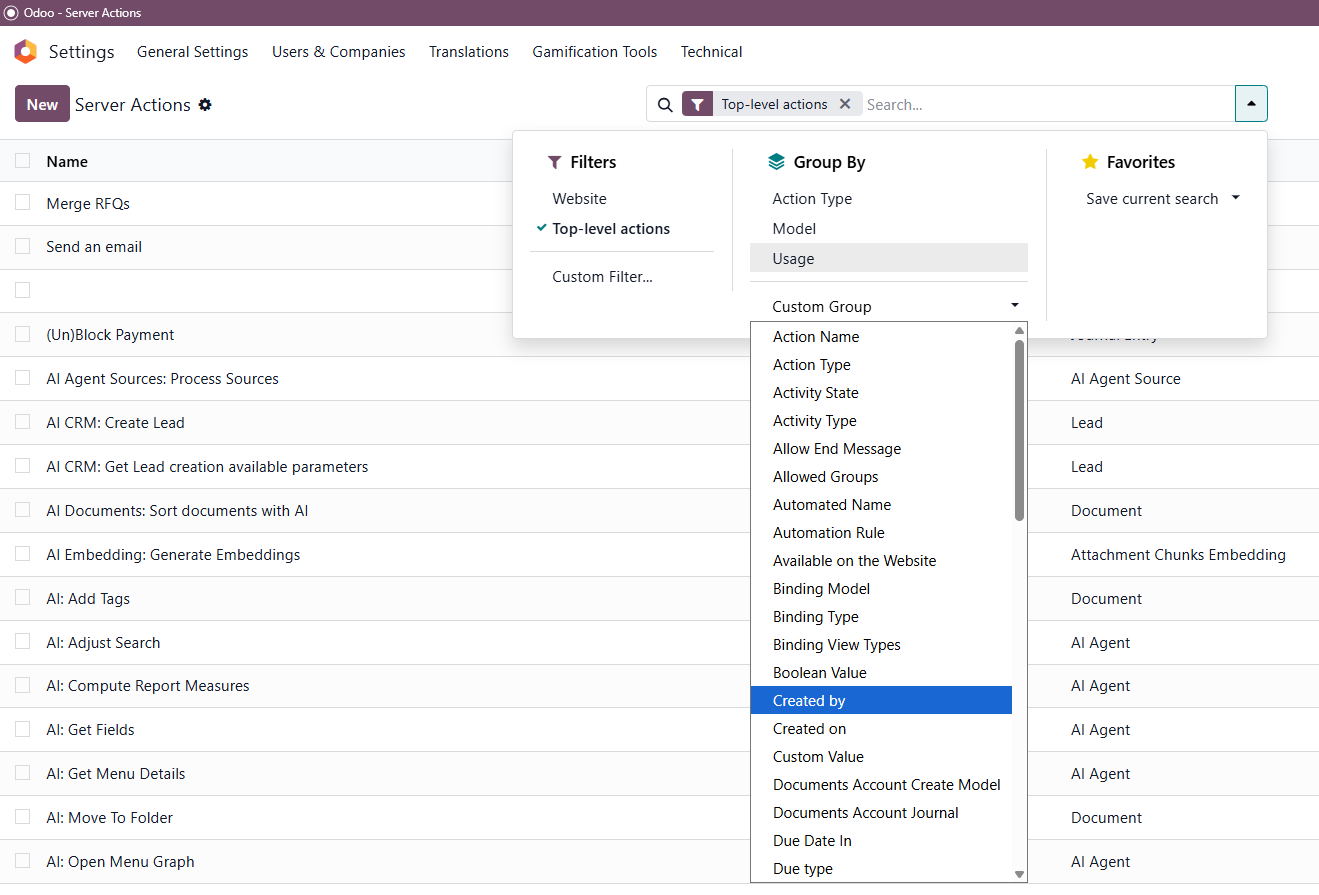Collapse the search options panel toggle
The height and width of the screenshot is (895, 1319).
point(1251,104)
